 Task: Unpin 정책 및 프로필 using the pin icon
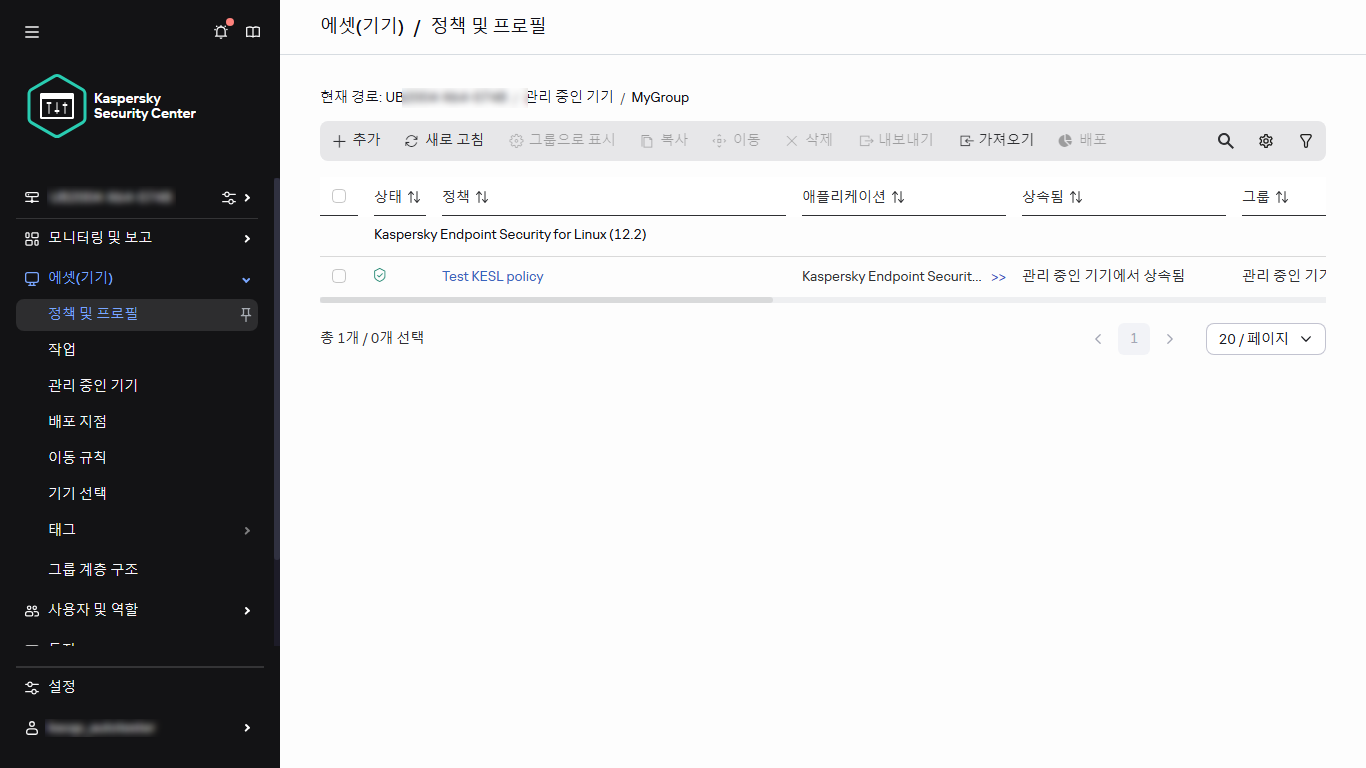click(247, 314)
